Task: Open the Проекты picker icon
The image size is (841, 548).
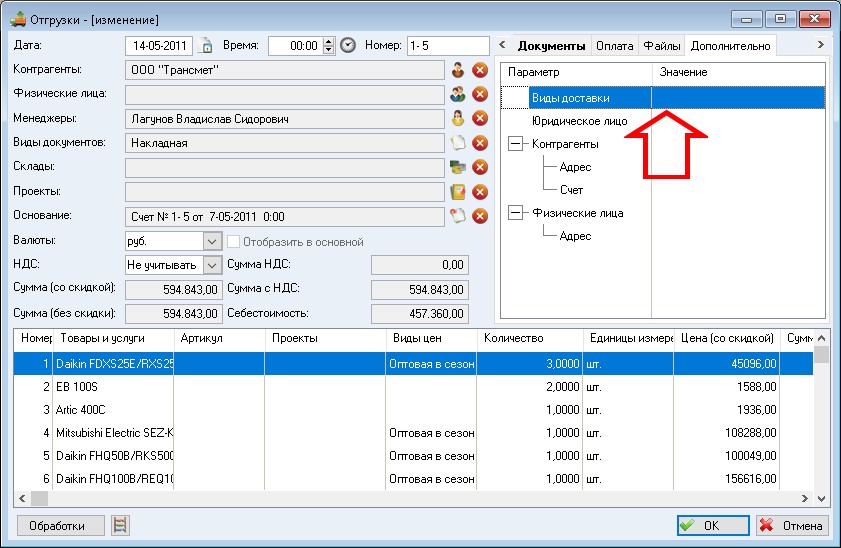Action: click(458, 192)
